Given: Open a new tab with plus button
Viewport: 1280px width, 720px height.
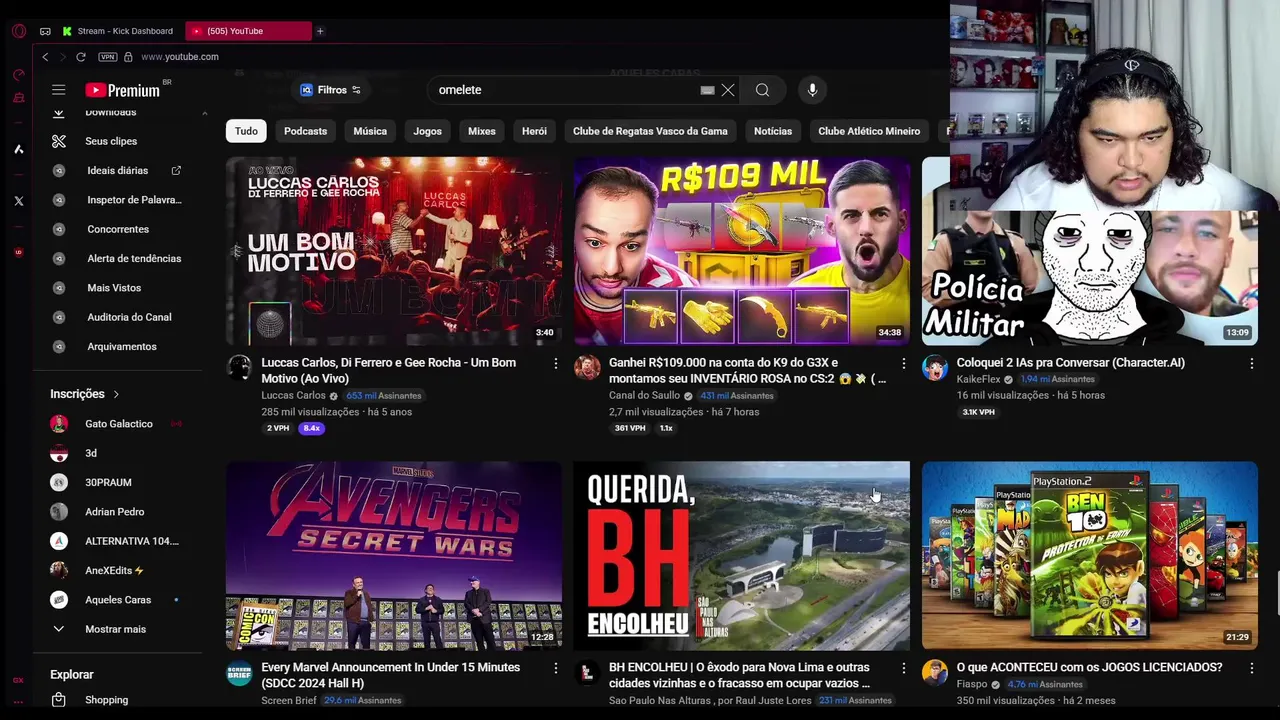Looking at the screenshot, I should pos(320,31).
